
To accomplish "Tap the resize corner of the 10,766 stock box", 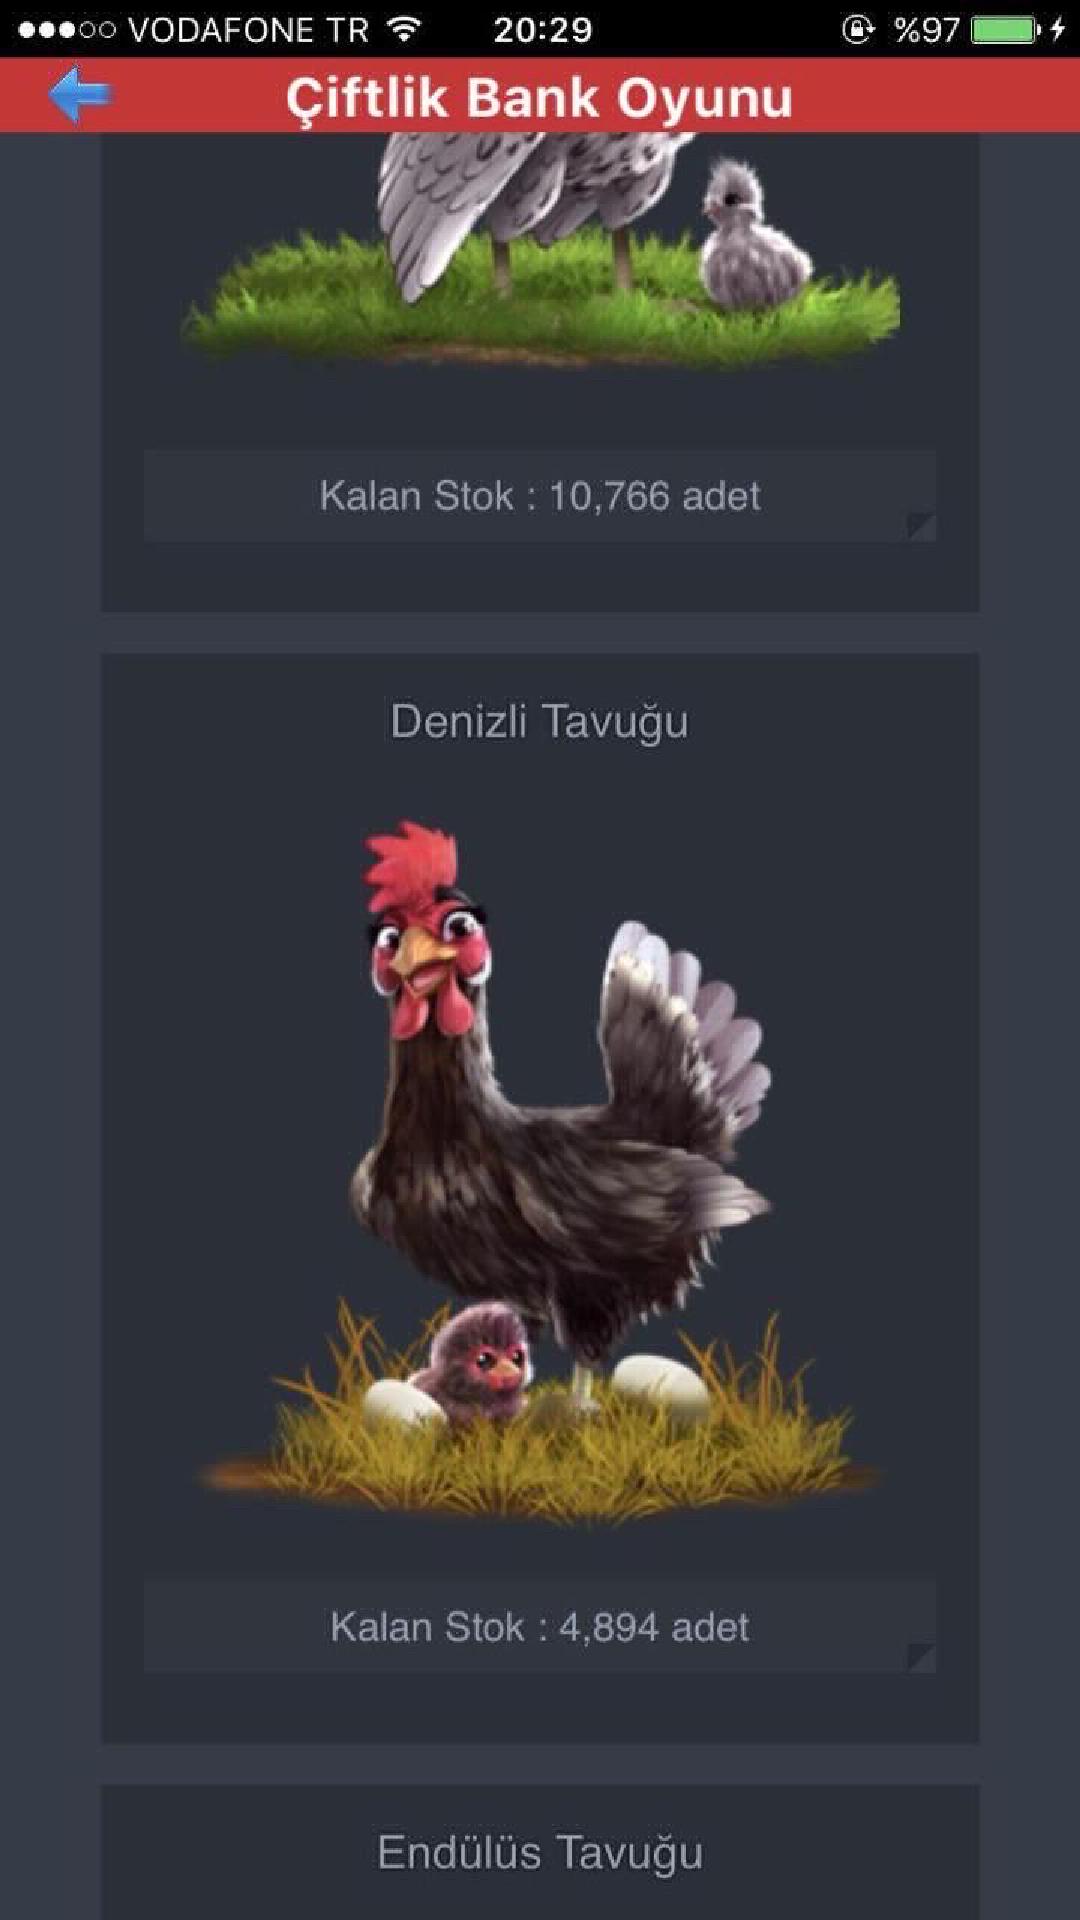I will [920, 526].
